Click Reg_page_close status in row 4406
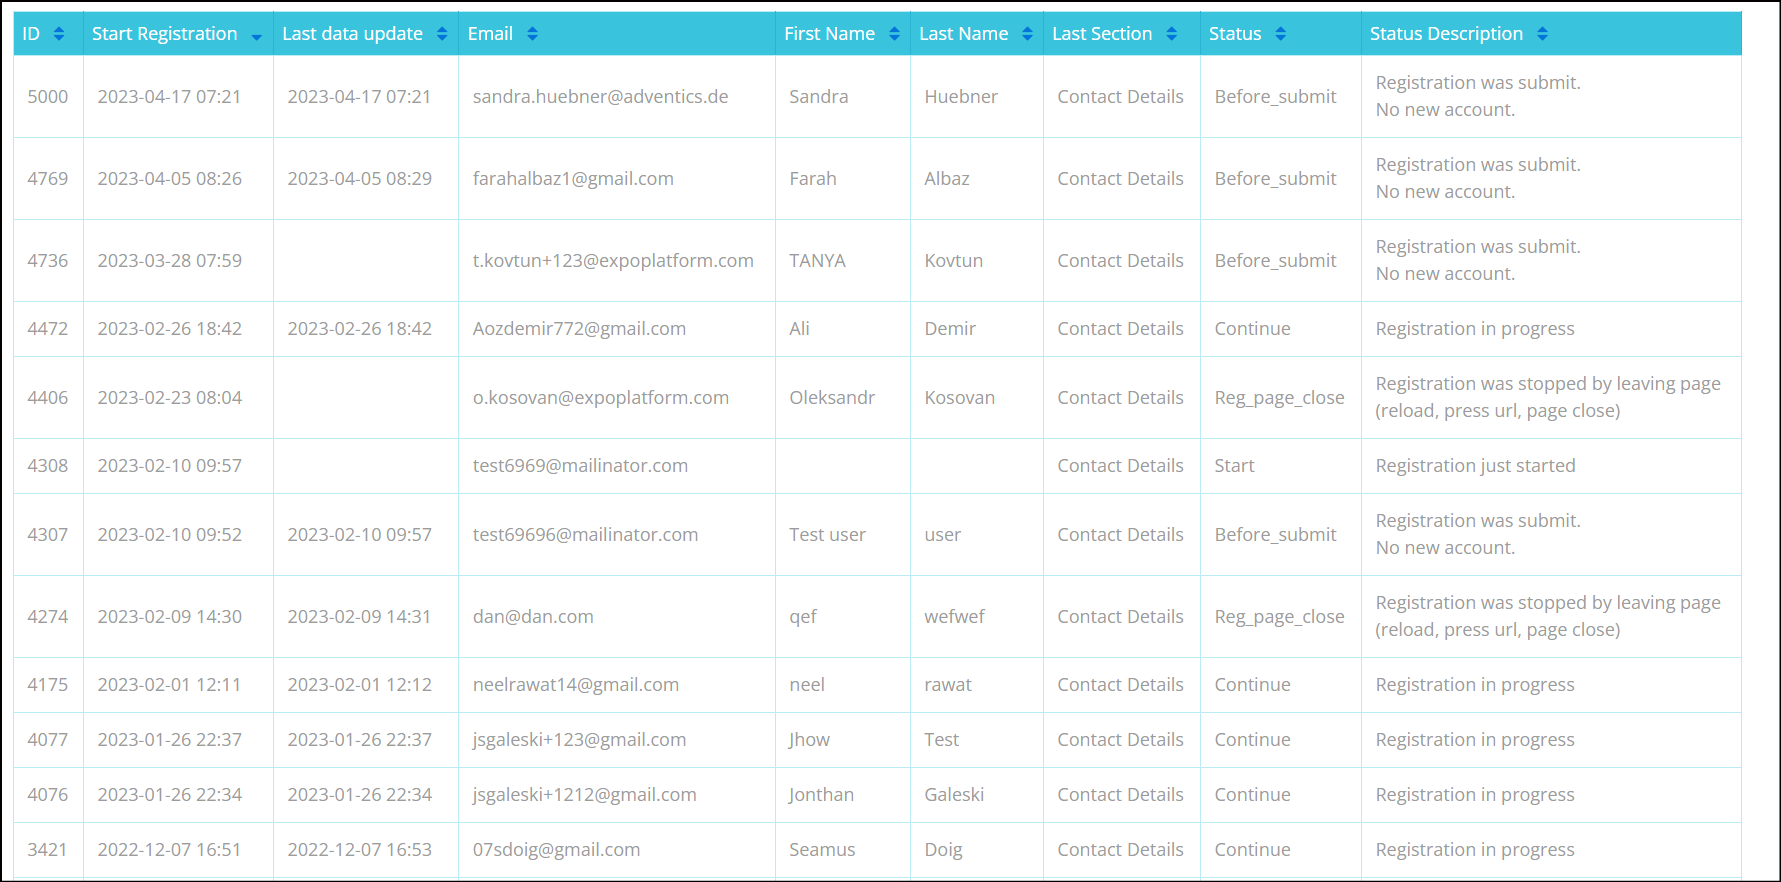This screenshot has width=1781, height=882. [x=1279, y=398]
